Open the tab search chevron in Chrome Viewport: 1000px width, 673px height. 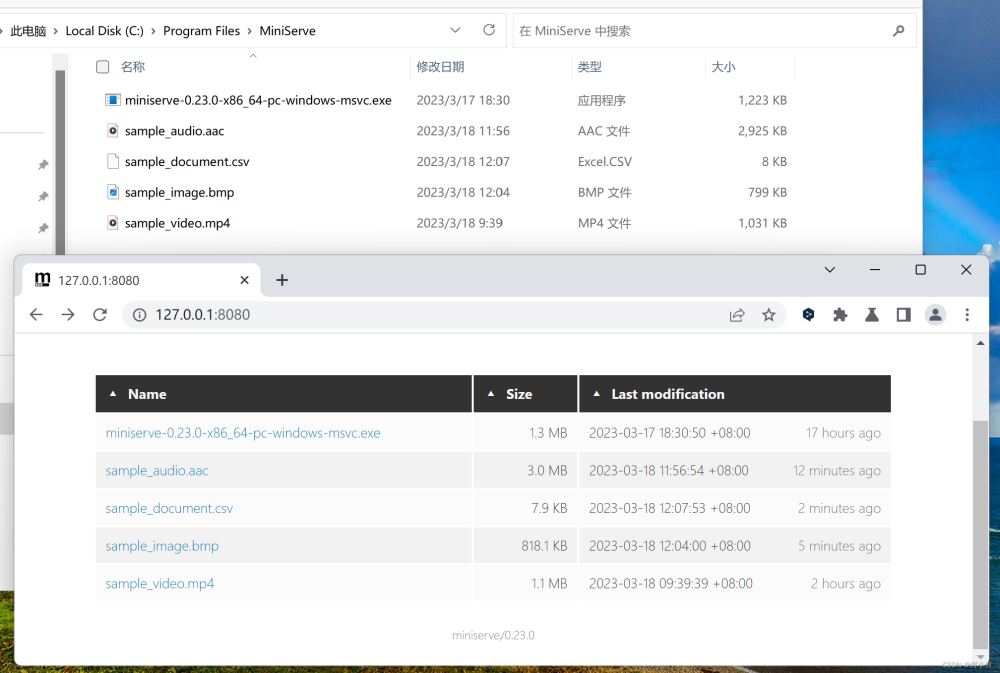829,270
